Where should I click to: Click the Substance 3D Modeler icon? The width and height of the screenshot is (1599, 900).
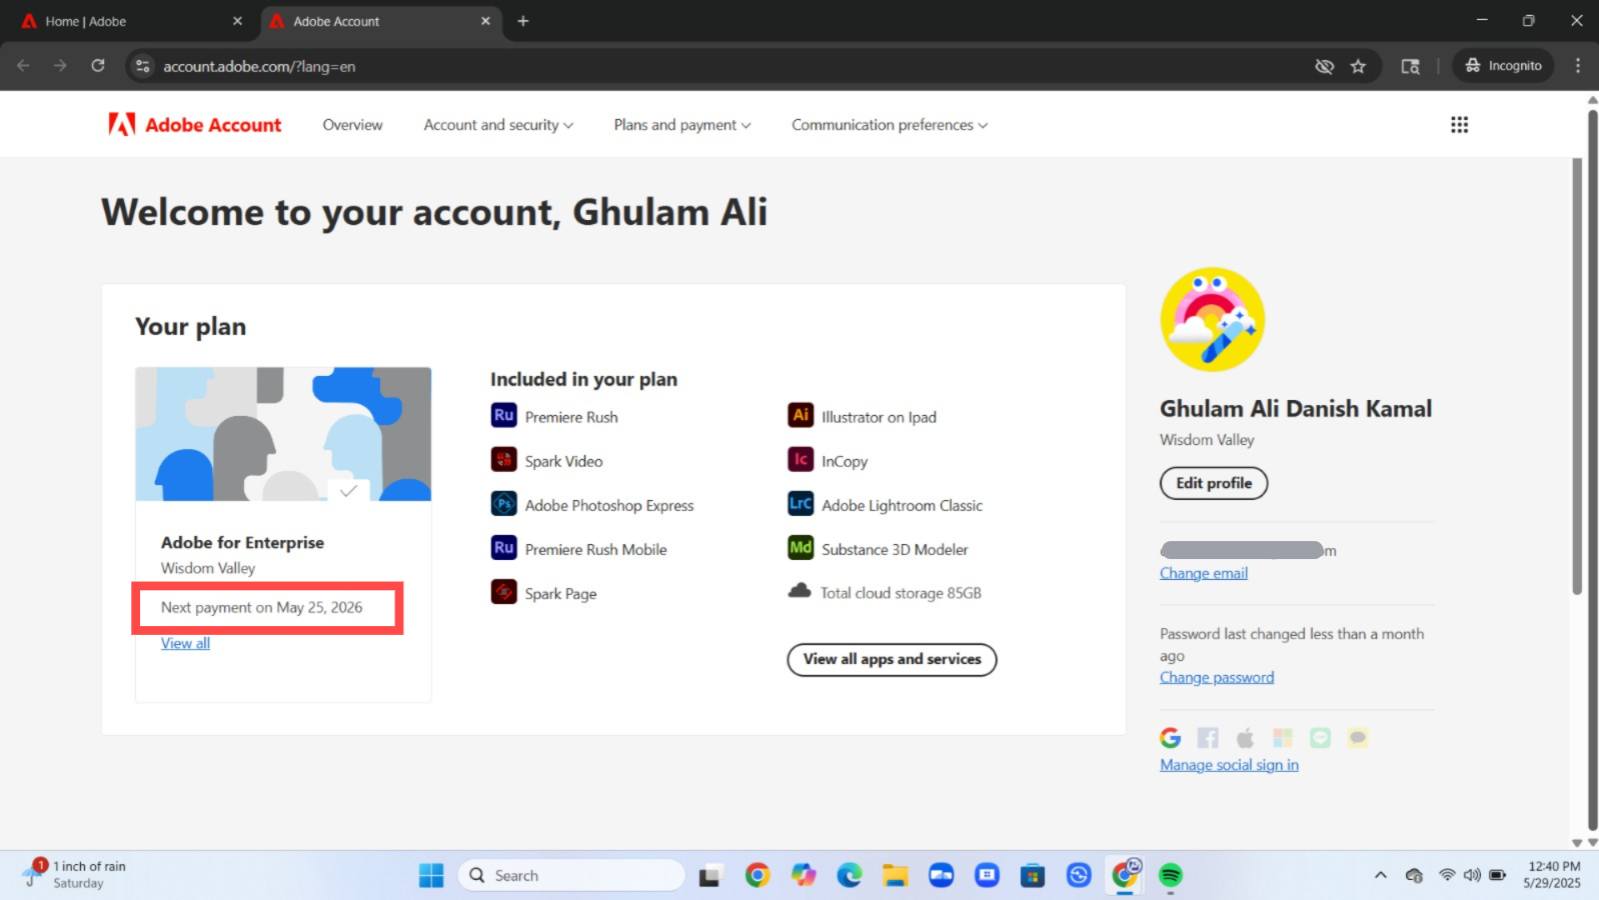click(800, 547)
